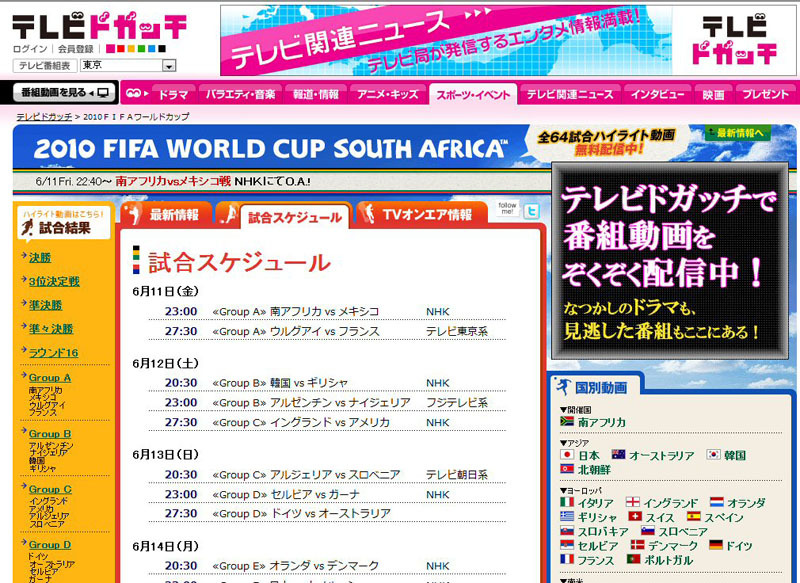Click the テレビ番組表 button
800x583 pixels.
(45, 65)
